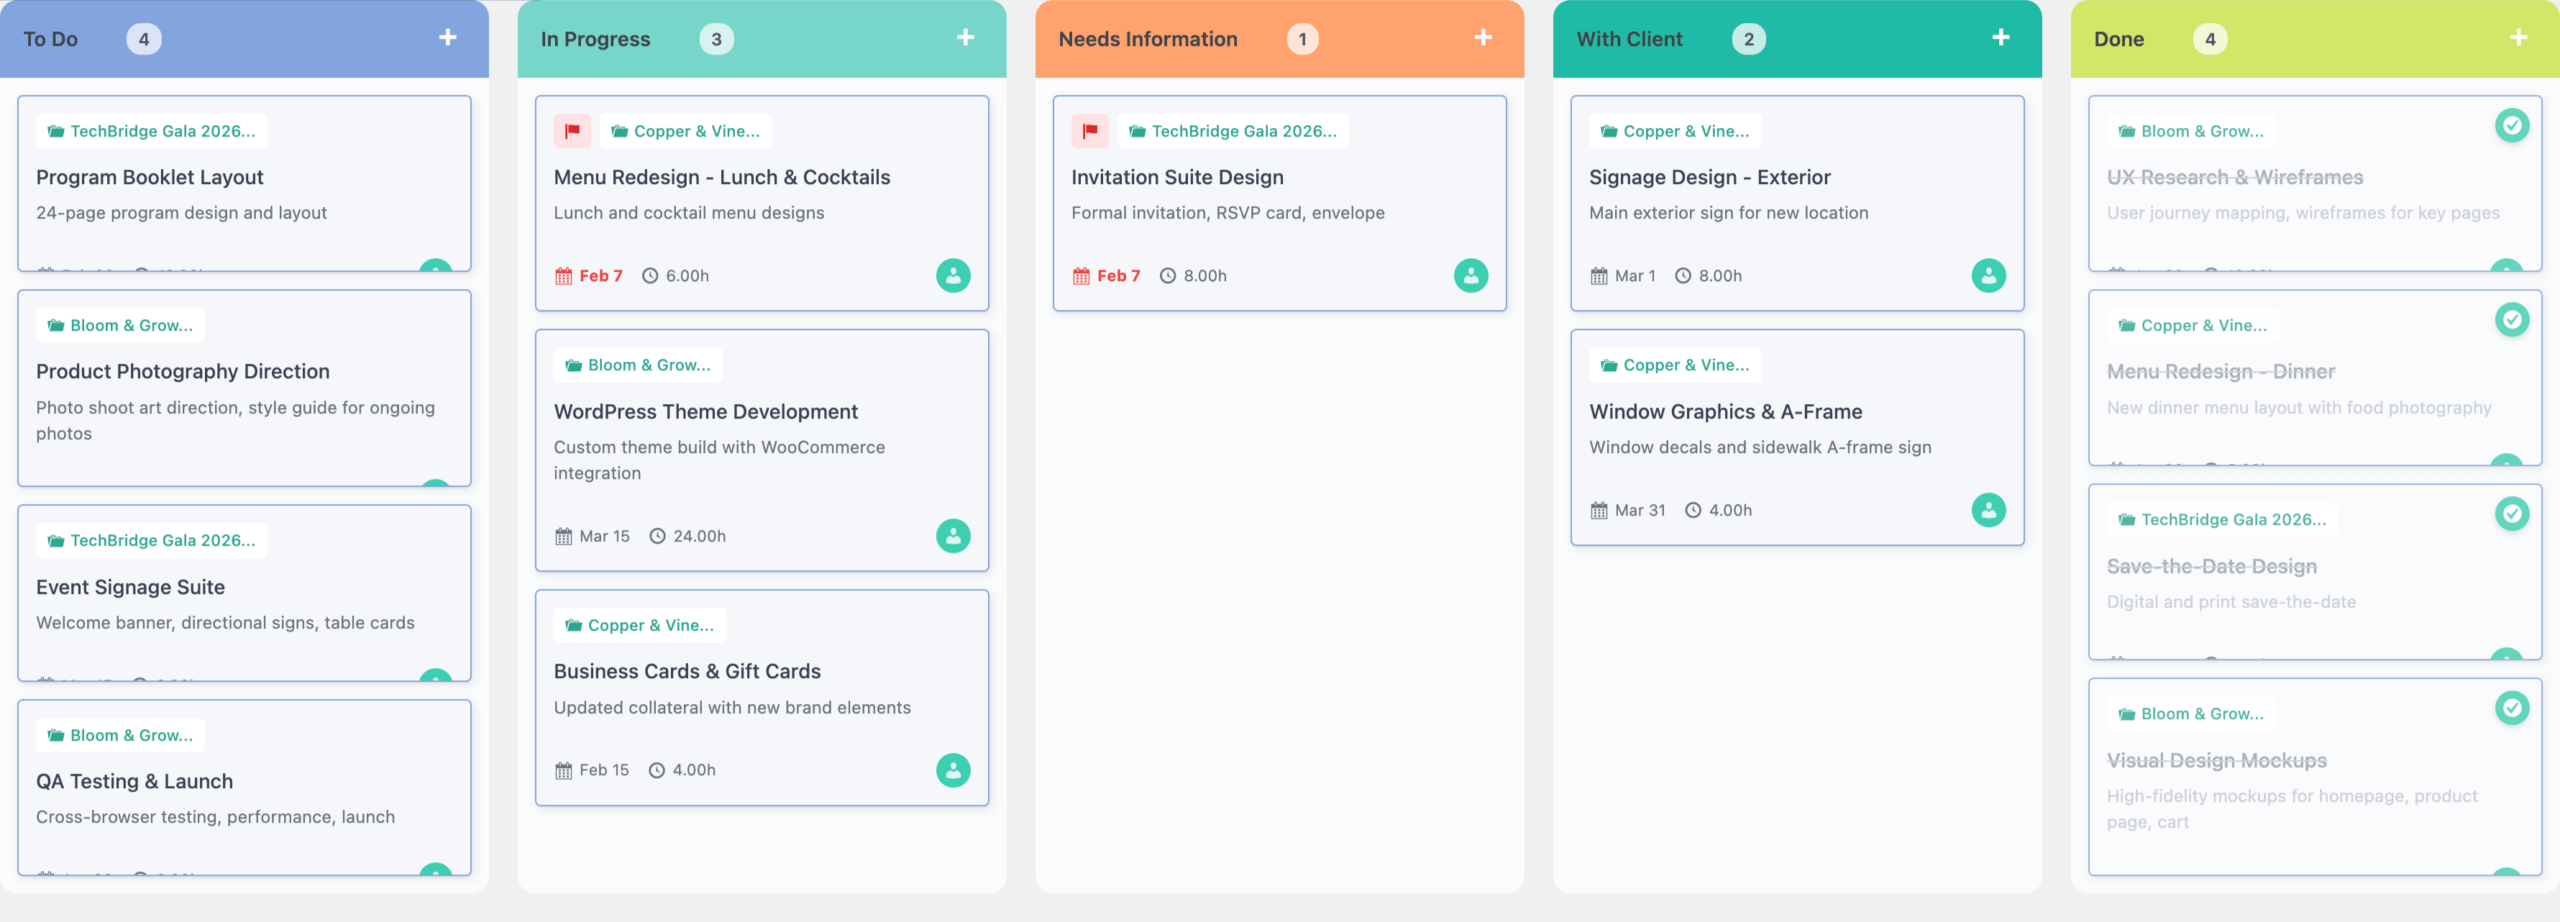Click assignee avatar on Signage Design Exterior card
The height and width of the screenshot is (922, 2560).
1988,276
